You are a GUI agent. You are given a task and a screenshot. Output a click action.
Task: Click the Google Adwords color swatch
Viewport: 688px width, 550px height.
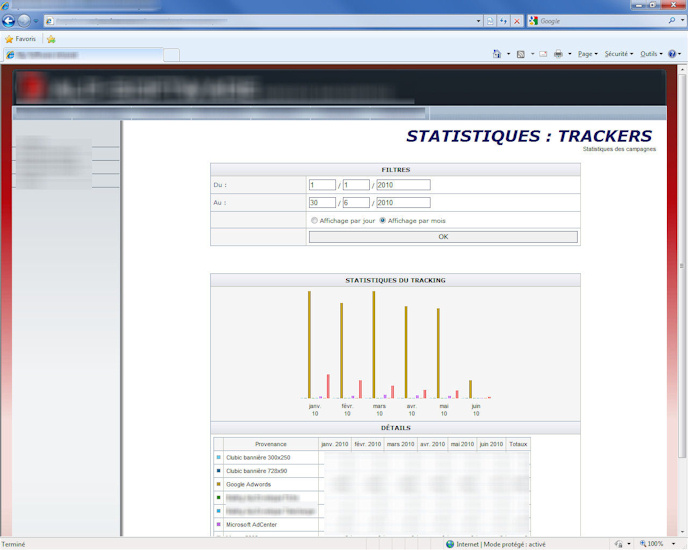point(219,484)
